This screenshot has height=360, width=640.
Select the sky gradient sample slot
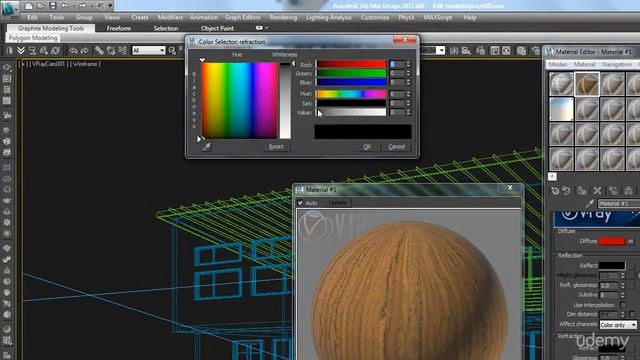(561, 109)
